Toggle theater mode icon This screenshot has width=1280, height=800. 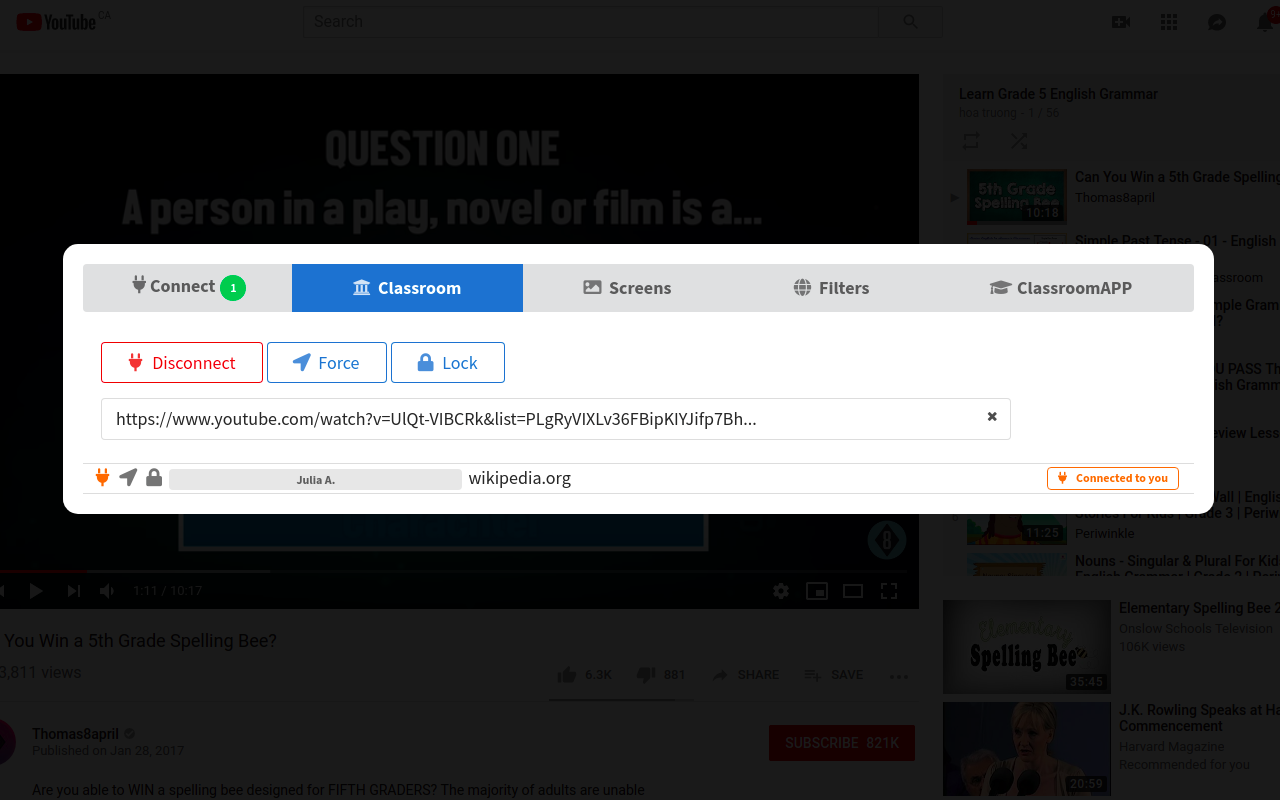(x=853, y=591)
